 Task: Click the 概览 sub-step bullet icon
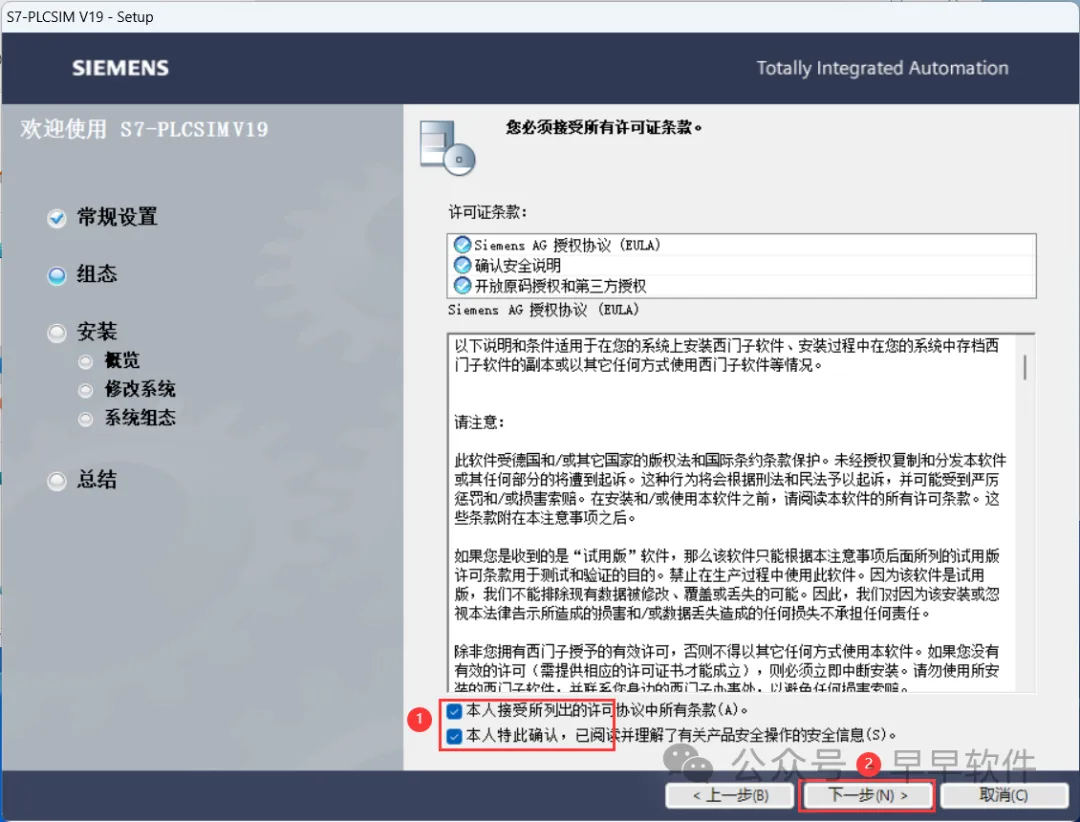85,361
